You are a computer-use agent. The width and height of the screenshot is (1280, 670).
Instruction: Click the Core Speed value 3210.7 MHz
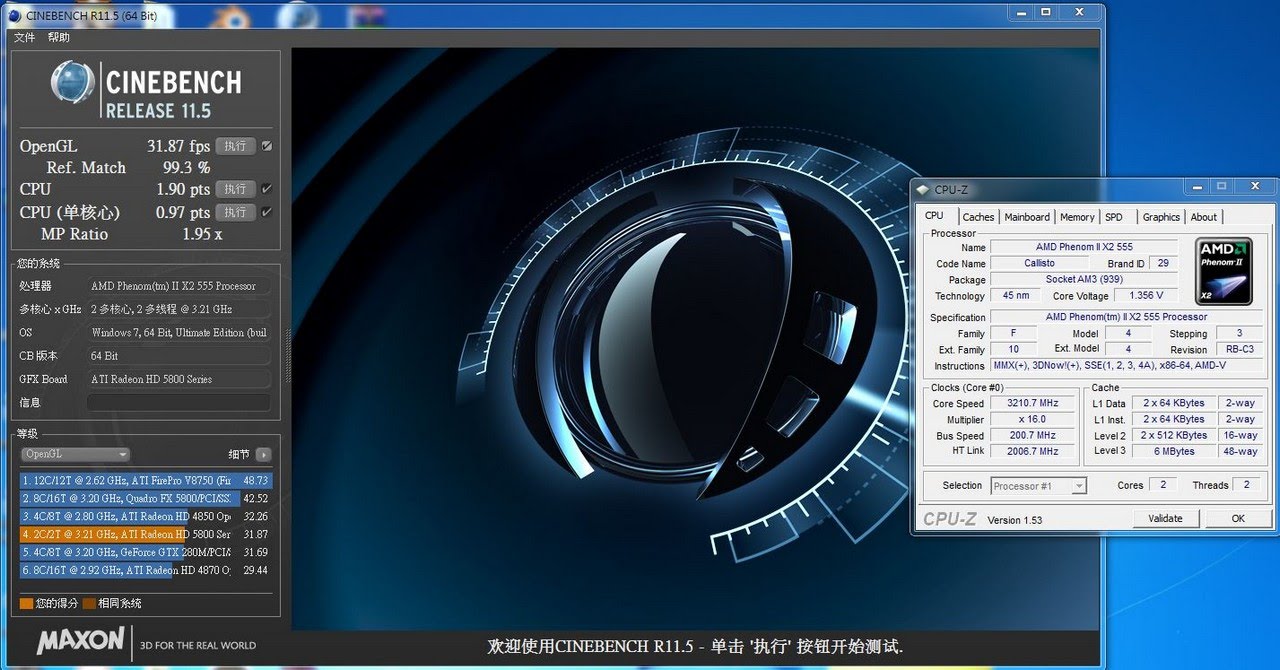1033,404
